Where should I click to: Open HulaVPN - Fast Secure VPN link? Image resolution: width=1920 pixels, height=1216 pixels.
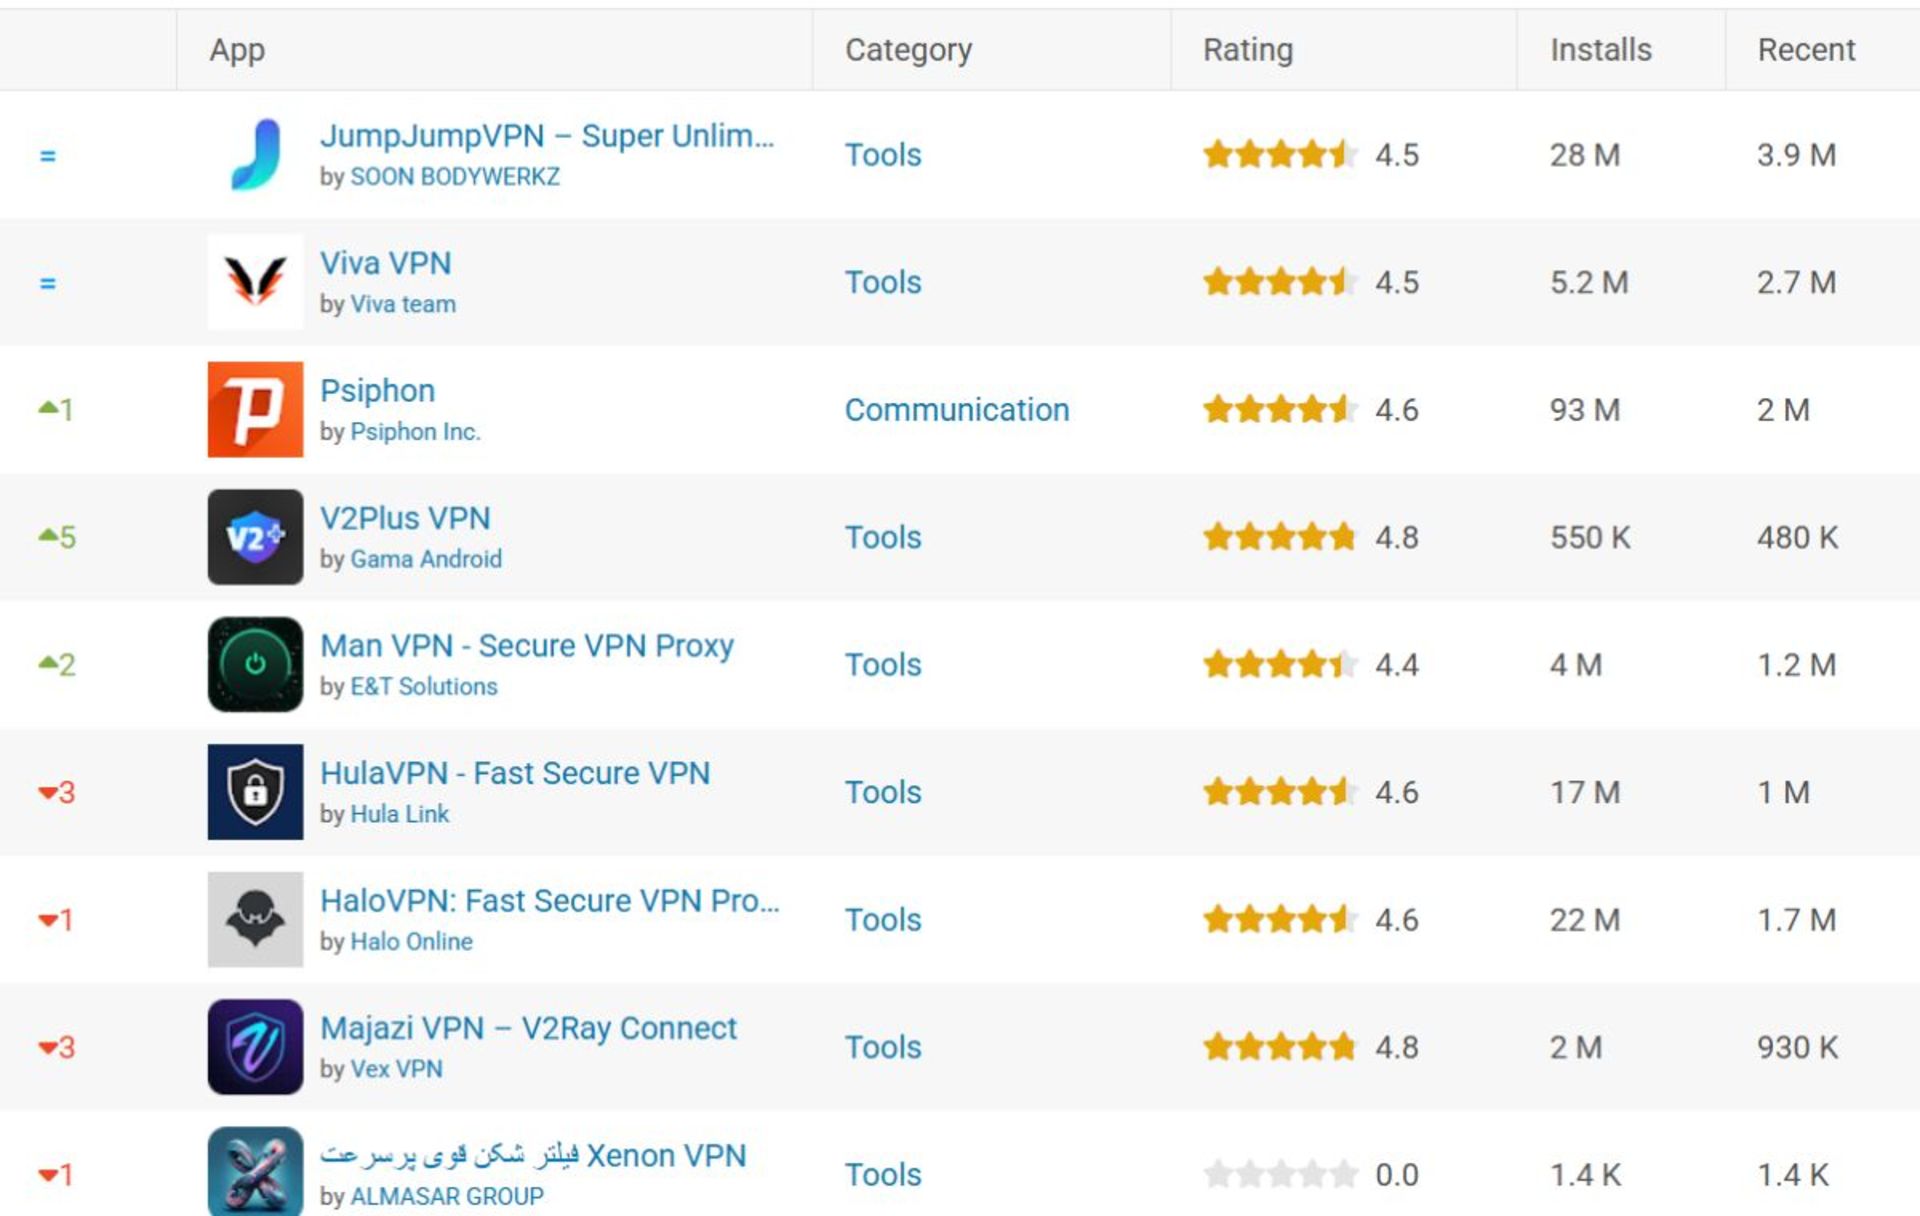tap(515, 773)
